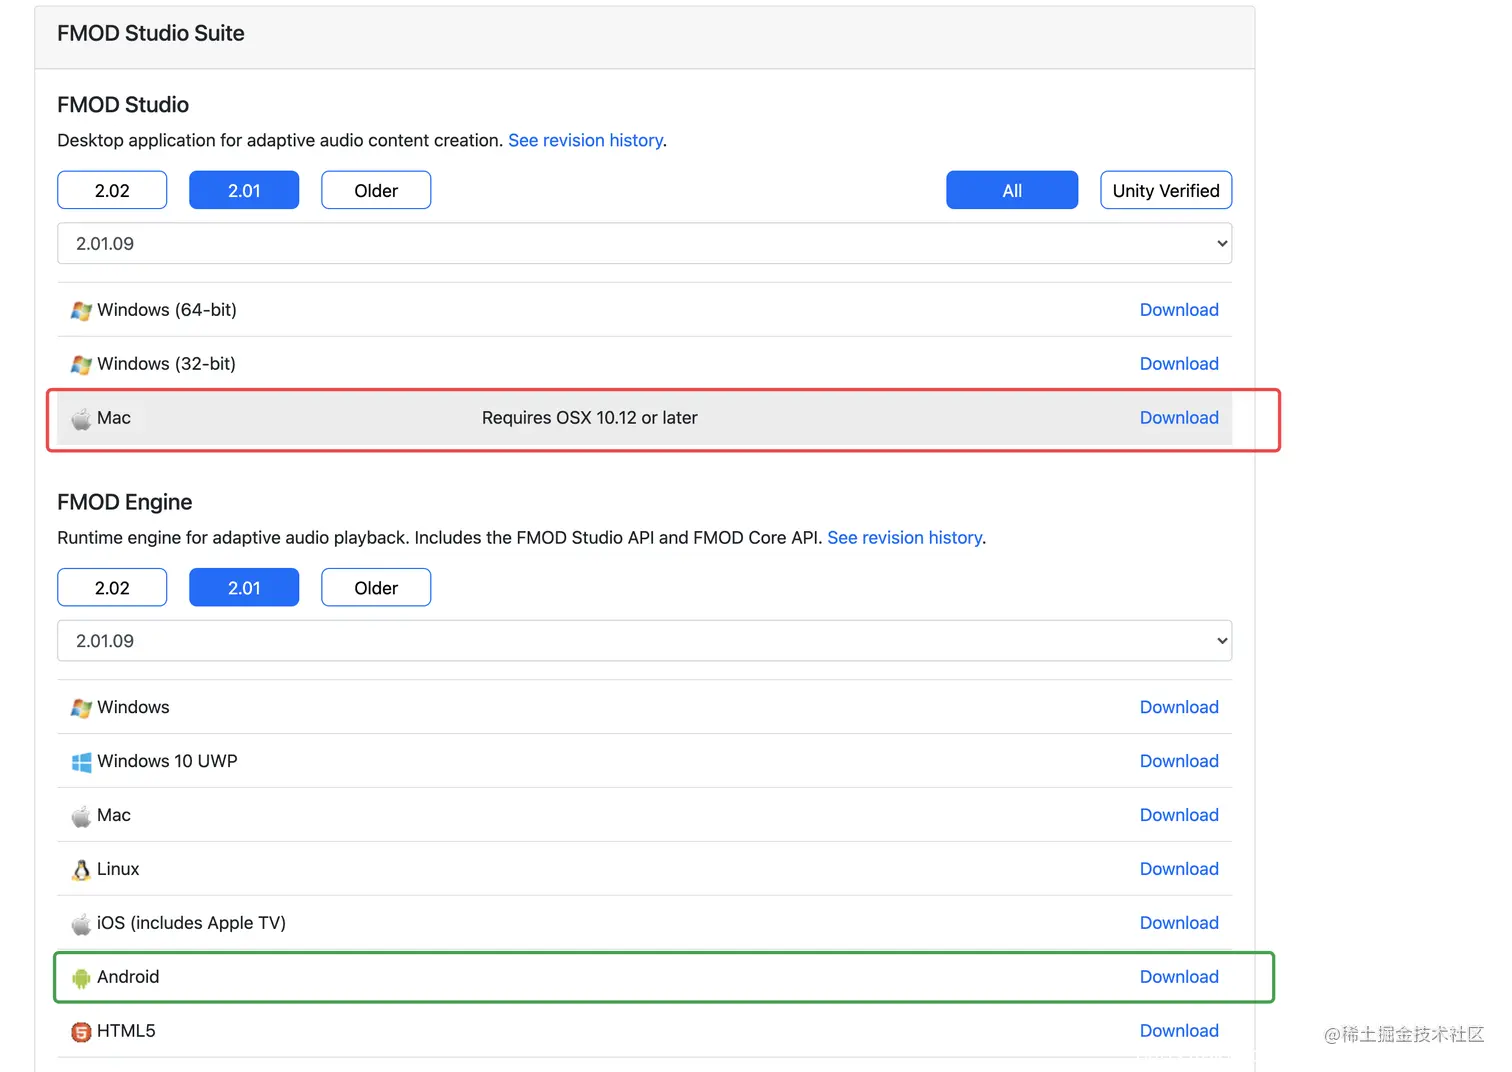Click Apple icon in FMOD Studio Mac row
The image size is (1512, 1072).
coord(81,419)
